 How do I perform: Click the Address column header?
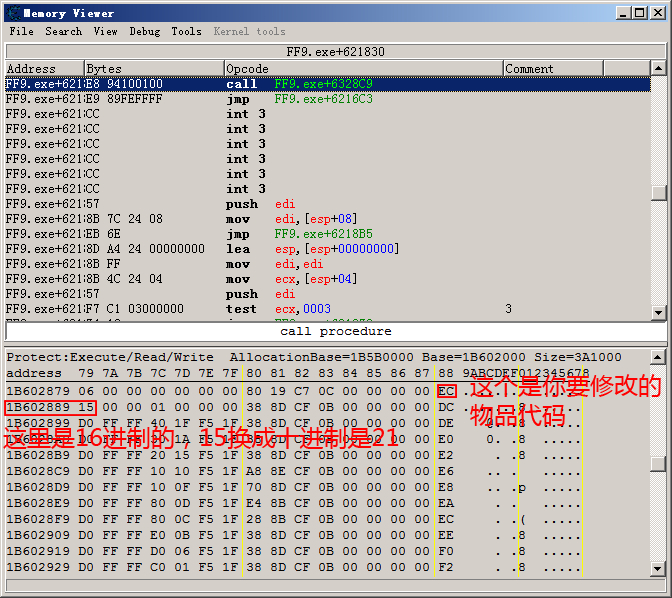(45, 68)
